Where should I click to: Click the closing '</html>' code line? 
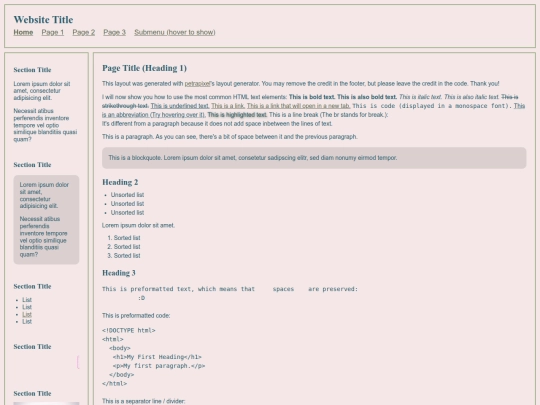coord(115,384)
